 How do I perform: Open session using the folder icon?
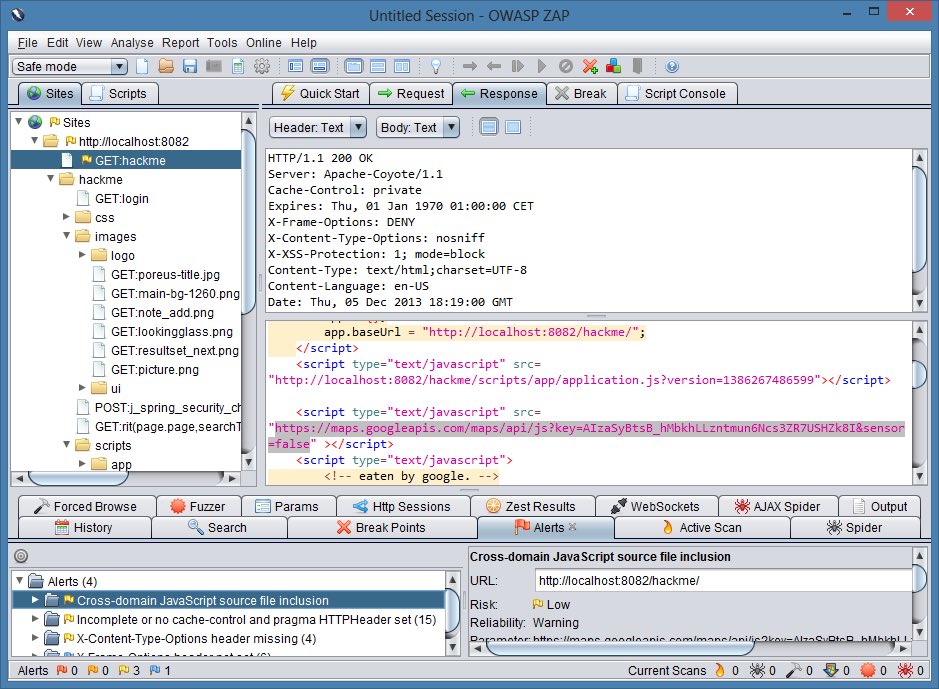[166, 66]
